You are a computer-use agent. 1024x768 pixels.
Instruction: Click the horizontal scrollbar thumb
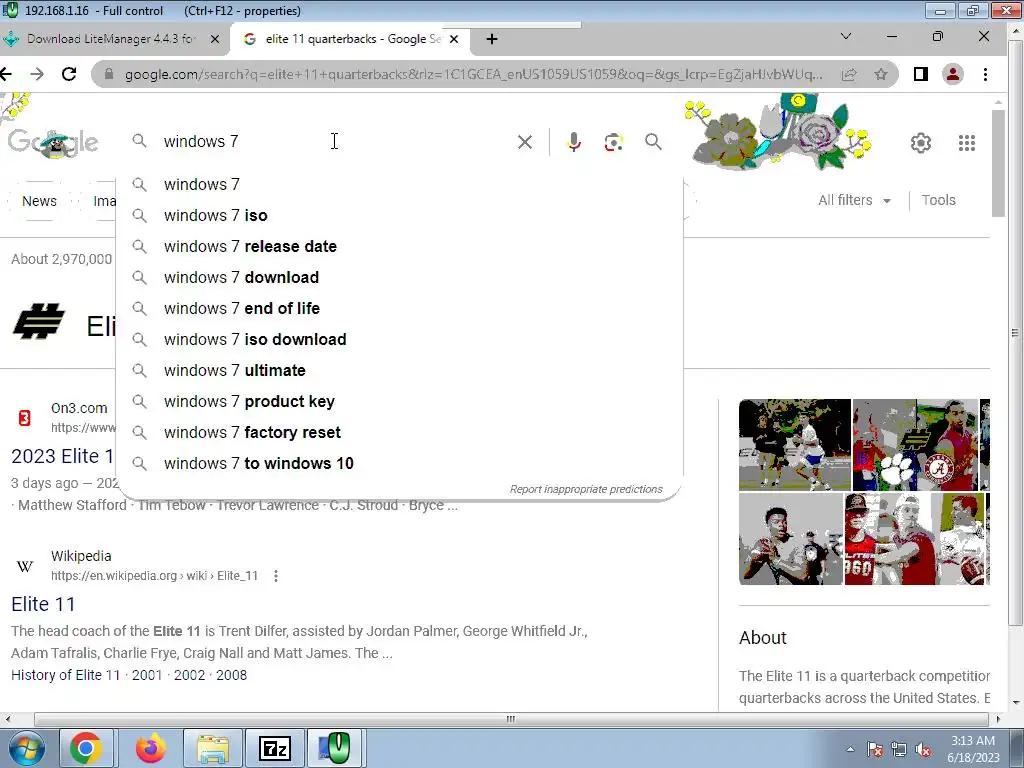point(511,719)
